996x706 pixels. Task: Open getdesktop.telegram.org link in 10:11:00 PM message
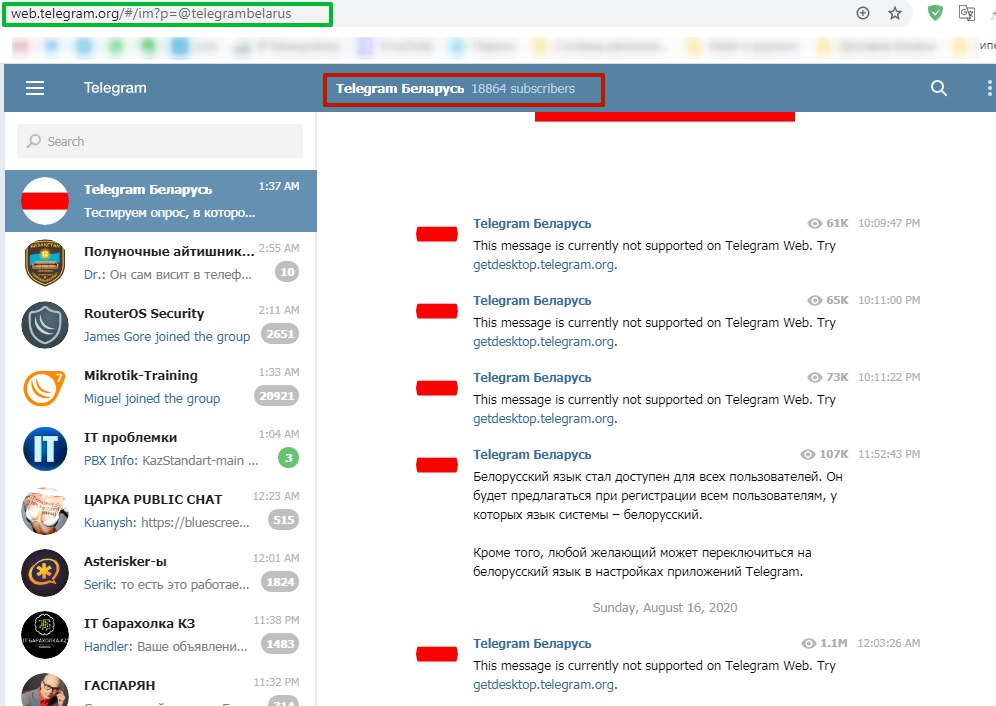point(544,341)
